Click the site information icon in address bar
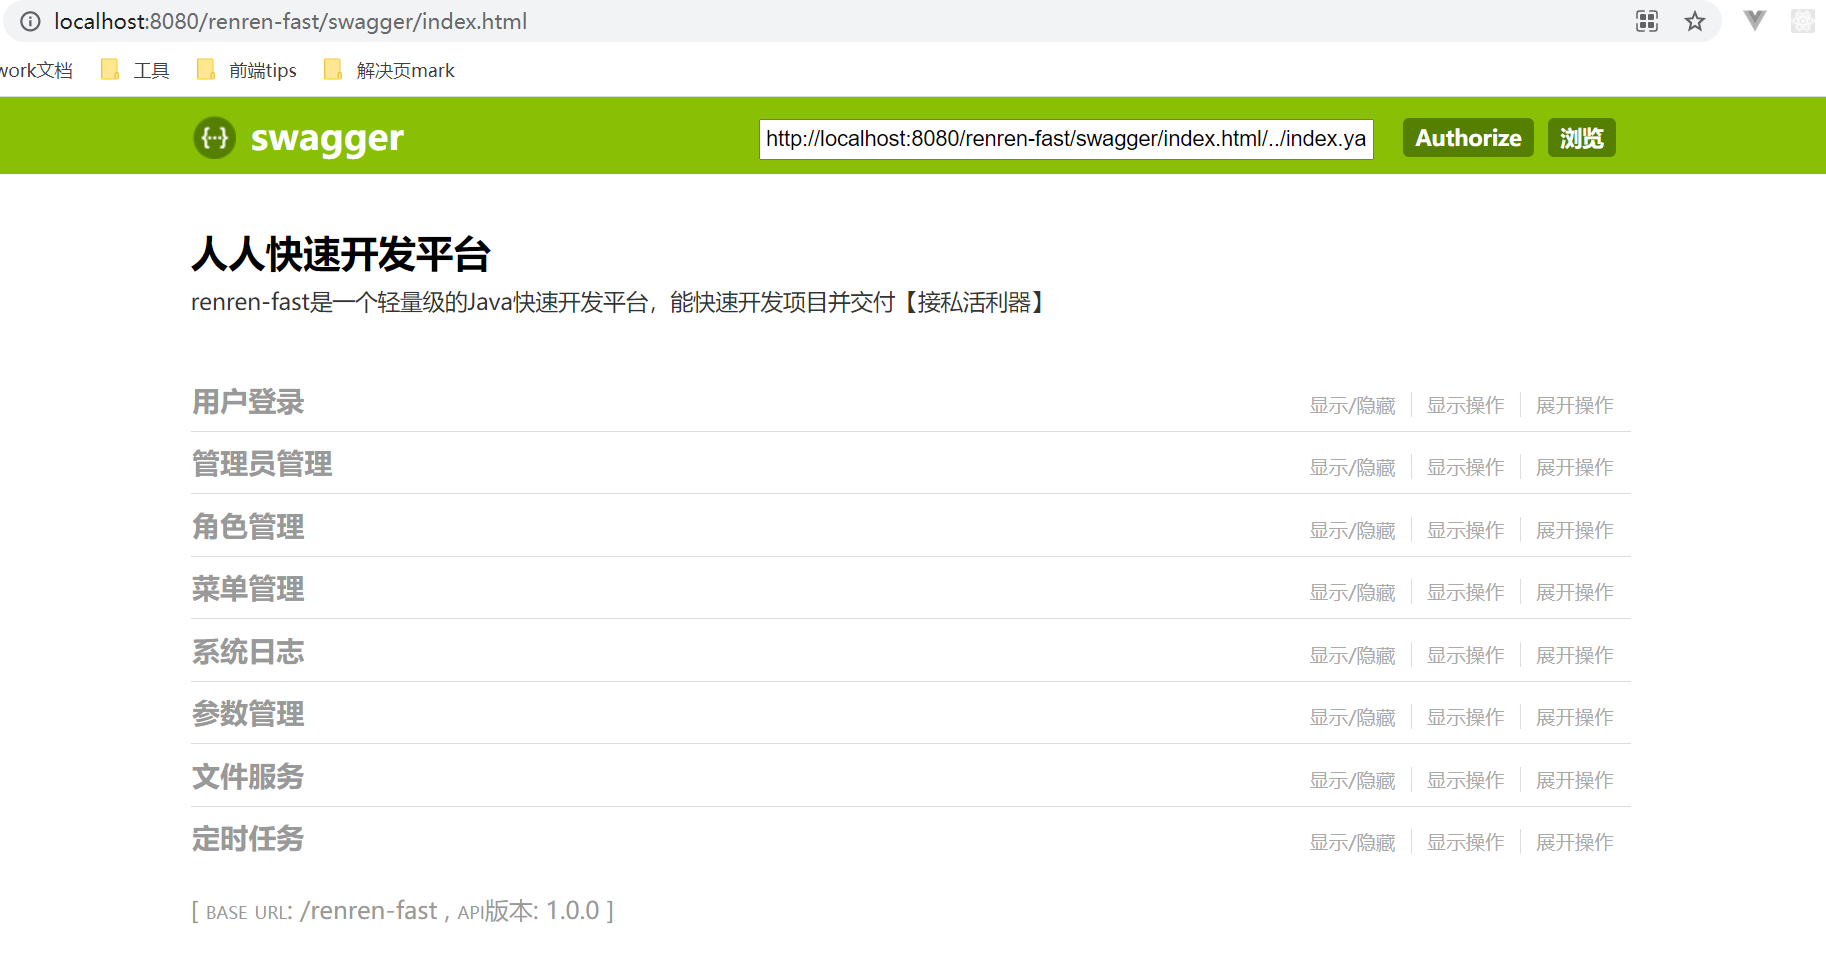1826x954 pixels. coord(30,21)
